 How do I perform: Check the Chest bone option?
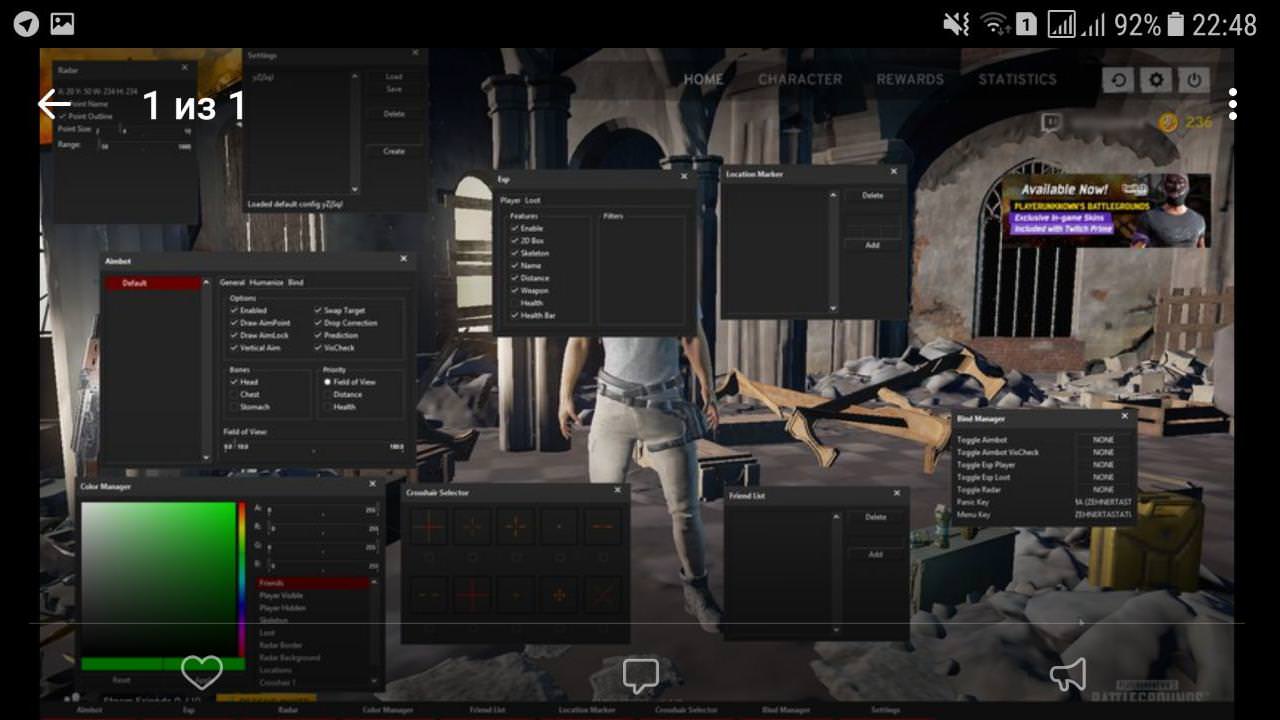[x=234, y=394]
